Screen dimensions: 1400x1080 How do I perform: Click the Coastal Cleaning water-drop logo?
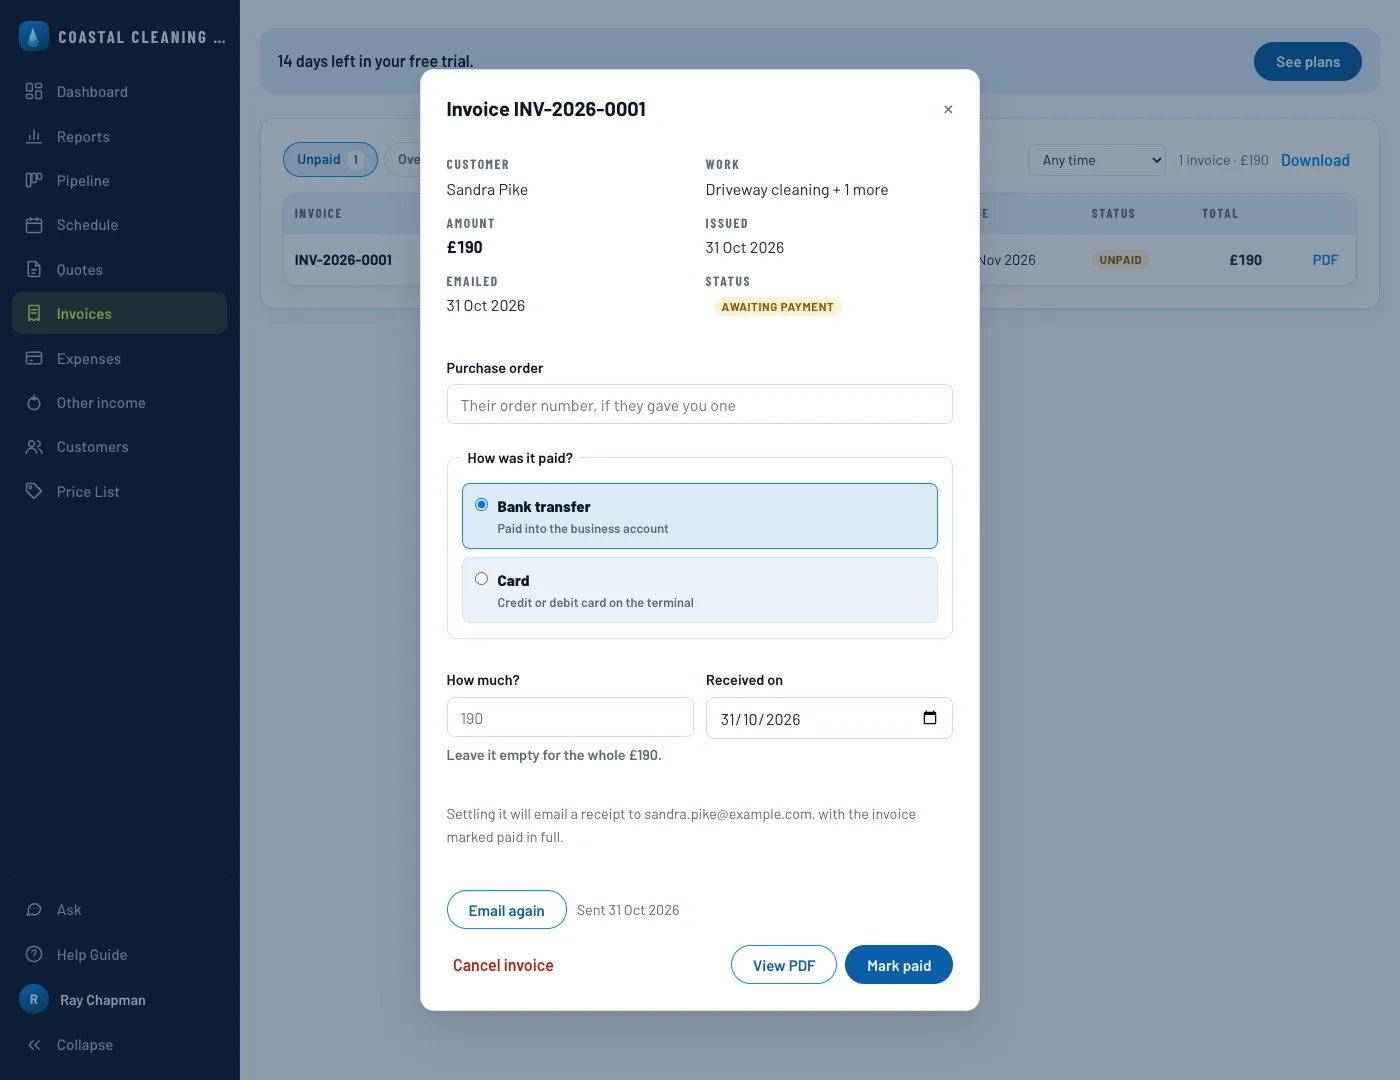click(x=34, y=36)
